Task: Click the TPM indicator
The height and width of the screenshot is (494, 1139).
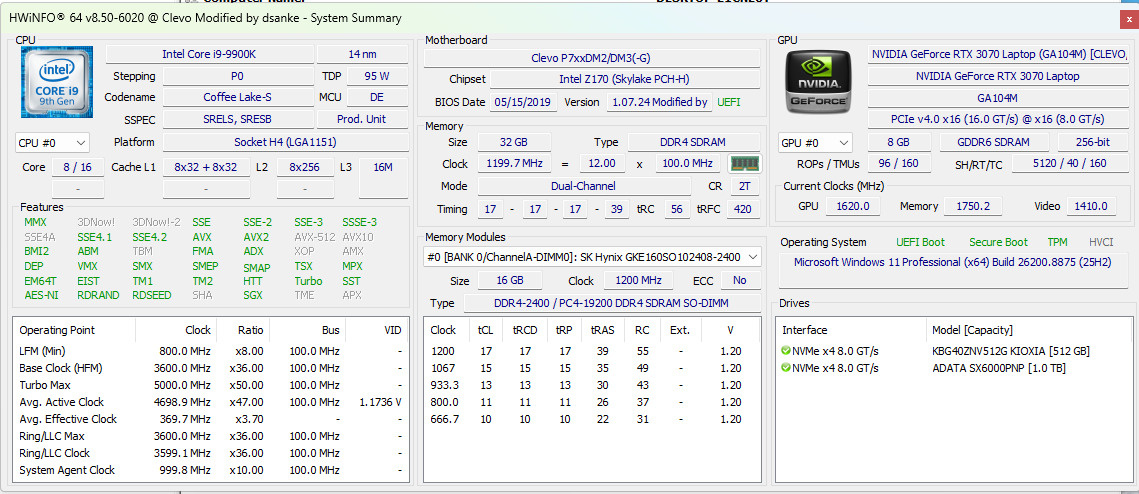Action: click(1057, 242)
